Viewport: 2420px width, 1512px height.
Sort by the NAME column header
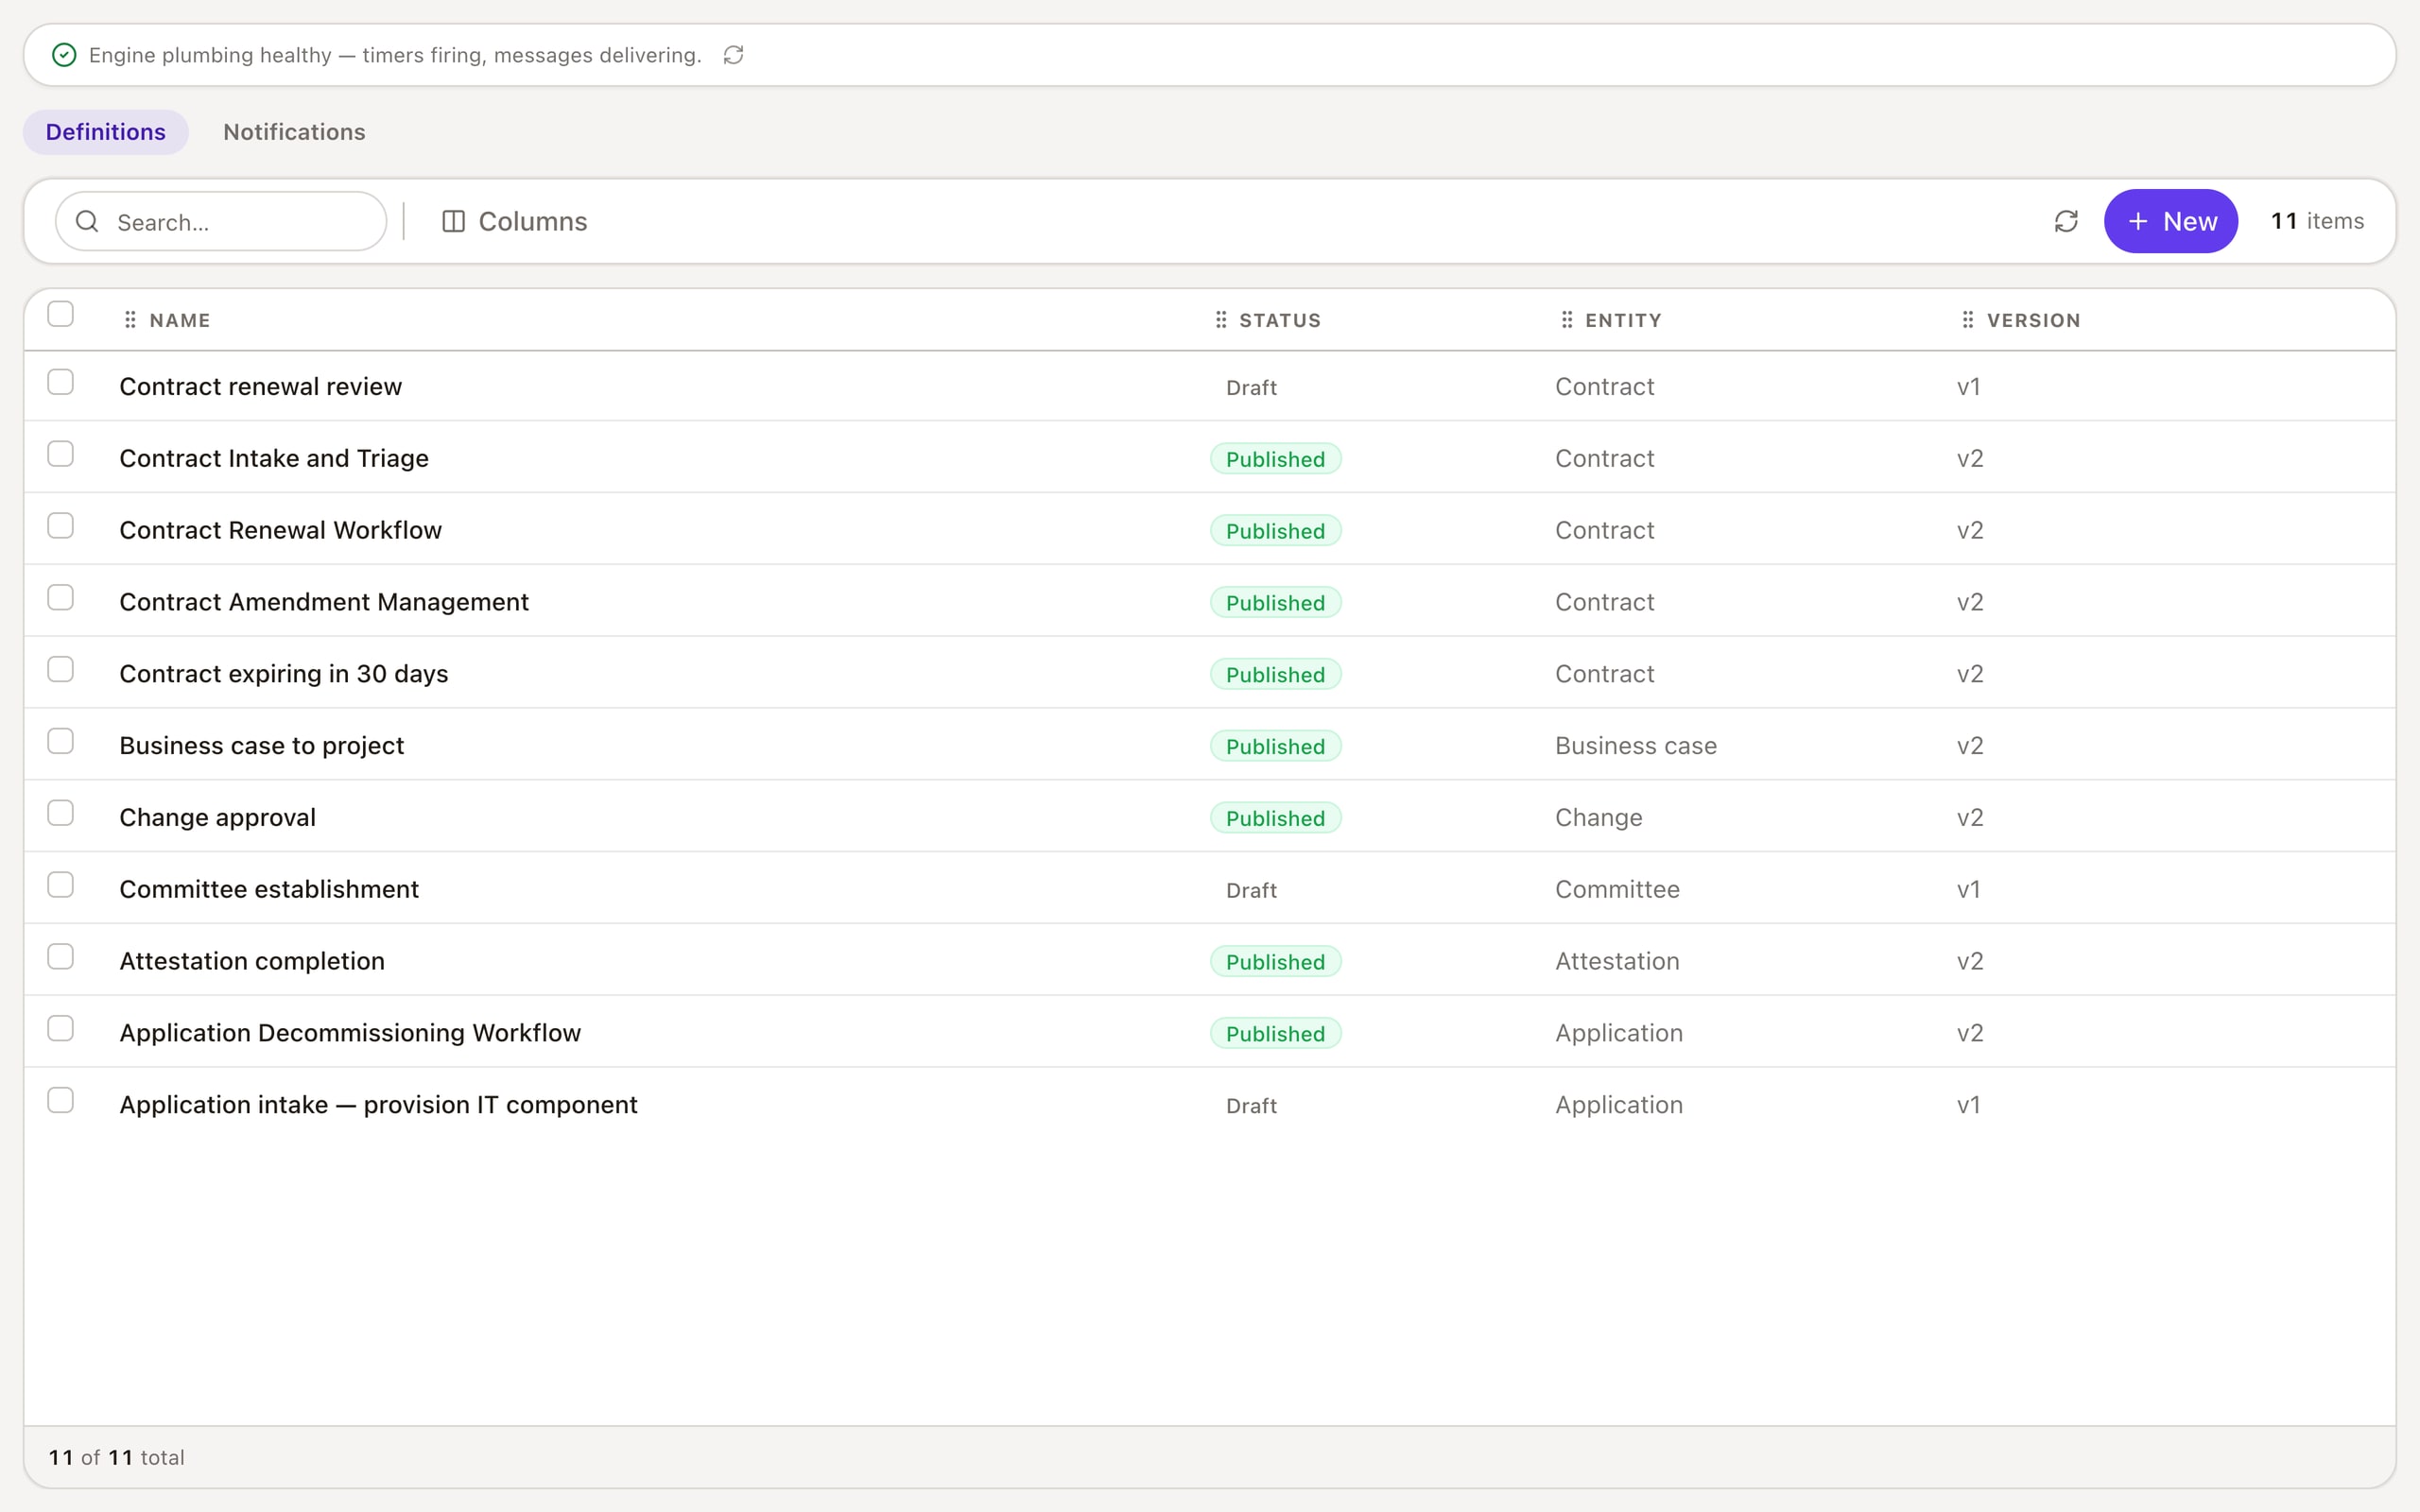tap(180, 320)
